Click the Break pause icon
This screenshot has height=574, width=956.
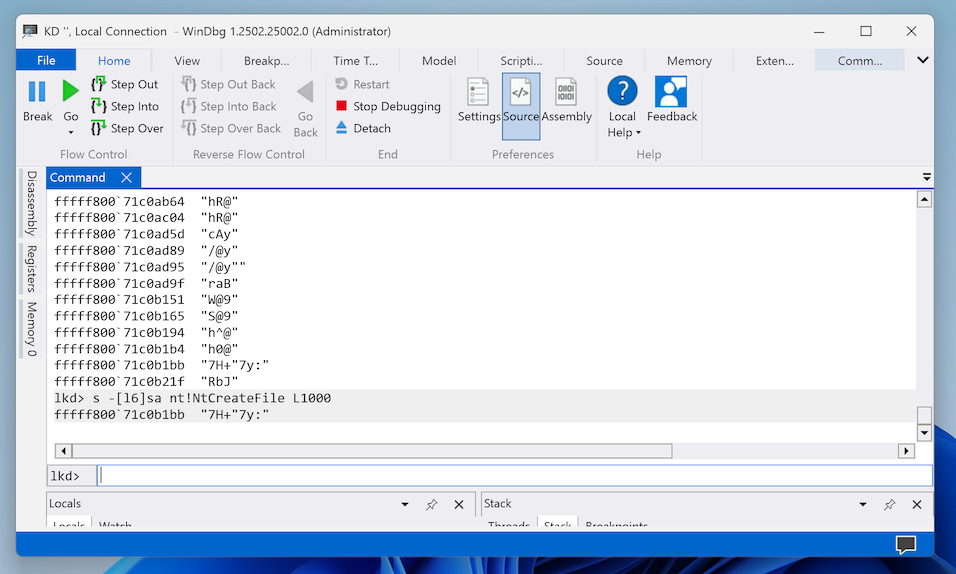point(37,92)
